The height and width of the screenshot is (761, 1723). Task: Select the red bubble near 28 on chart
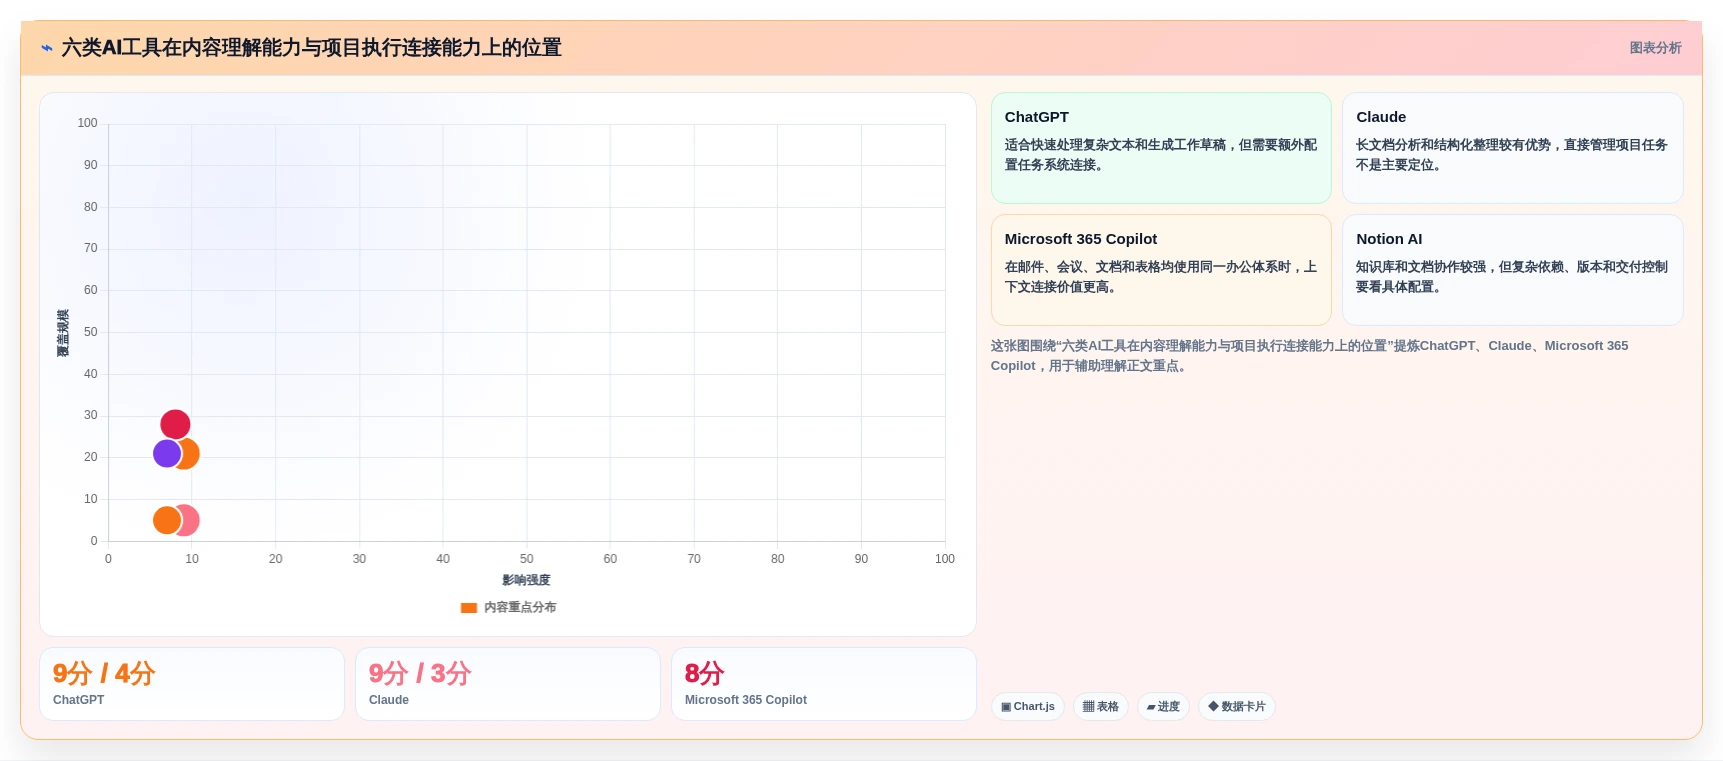[x=175, y=424]
